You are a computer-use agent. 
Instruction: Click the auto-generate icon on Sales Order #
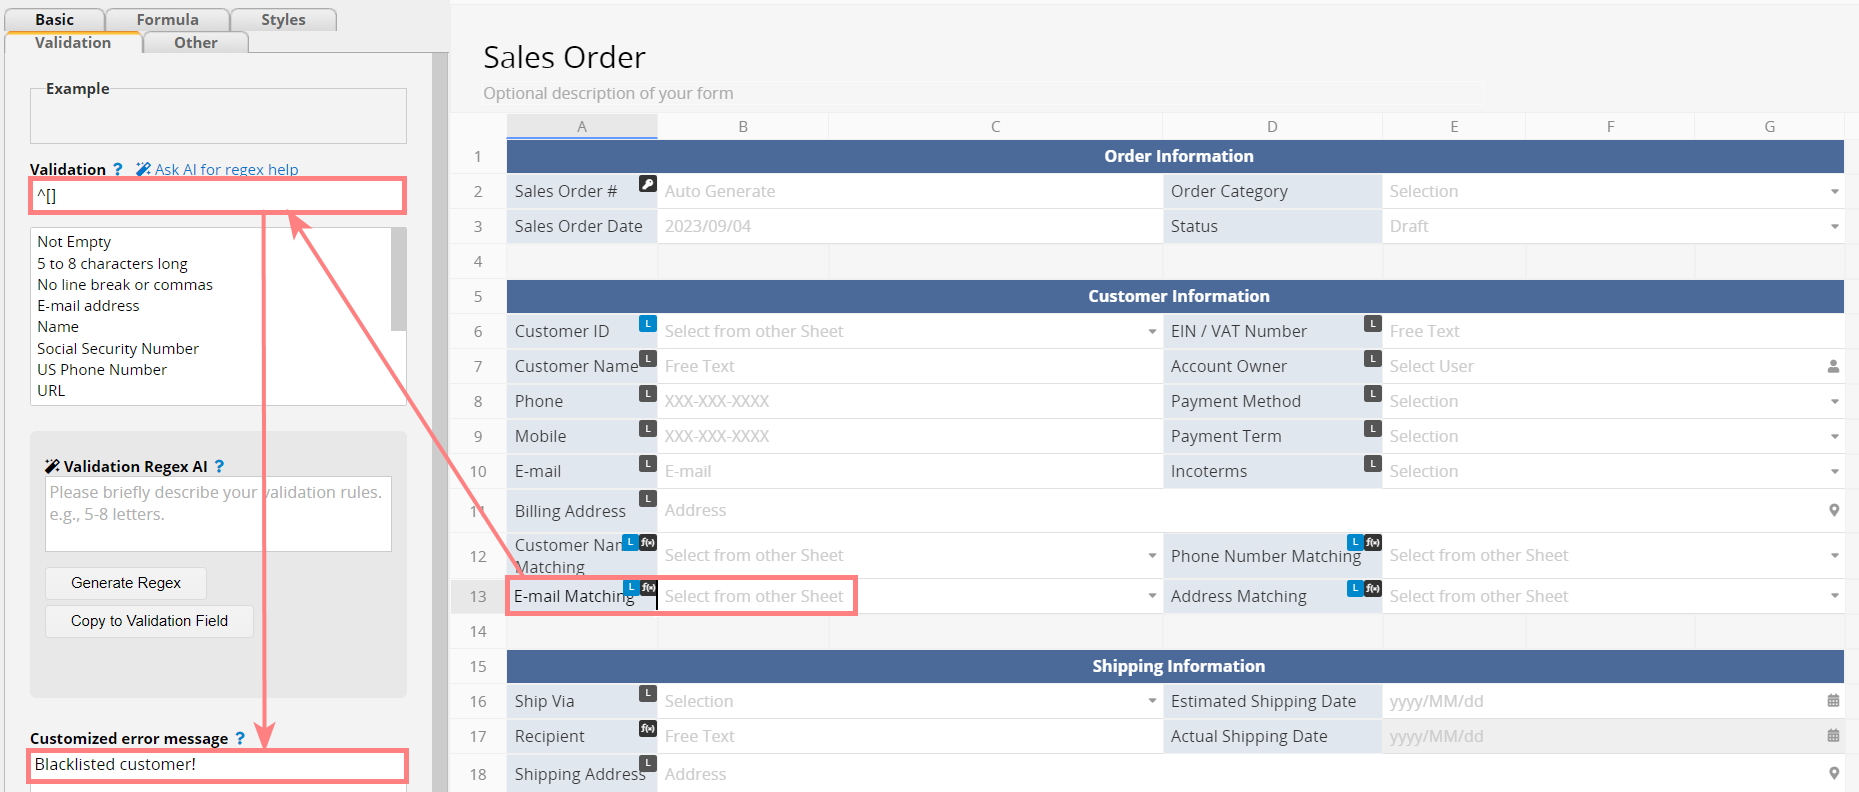click(x=647, y=184)
